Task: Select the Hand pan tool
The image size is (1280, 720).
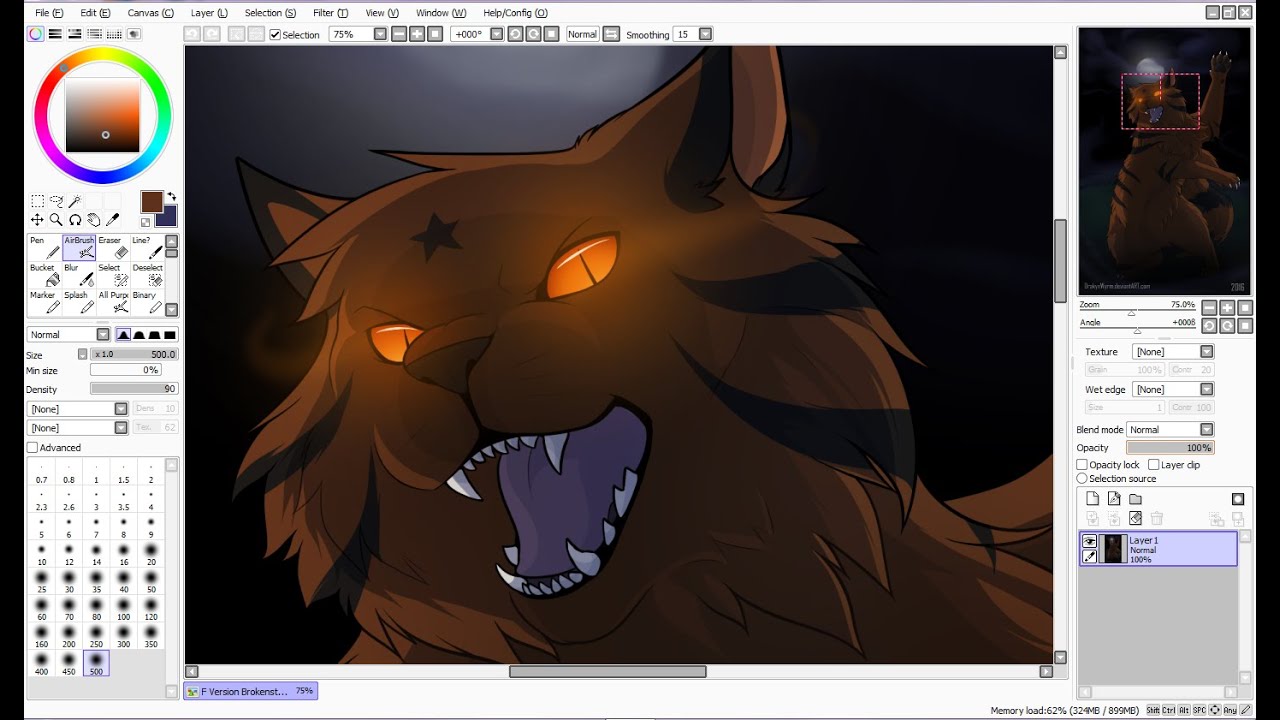Action: click(x=94, y=220)
